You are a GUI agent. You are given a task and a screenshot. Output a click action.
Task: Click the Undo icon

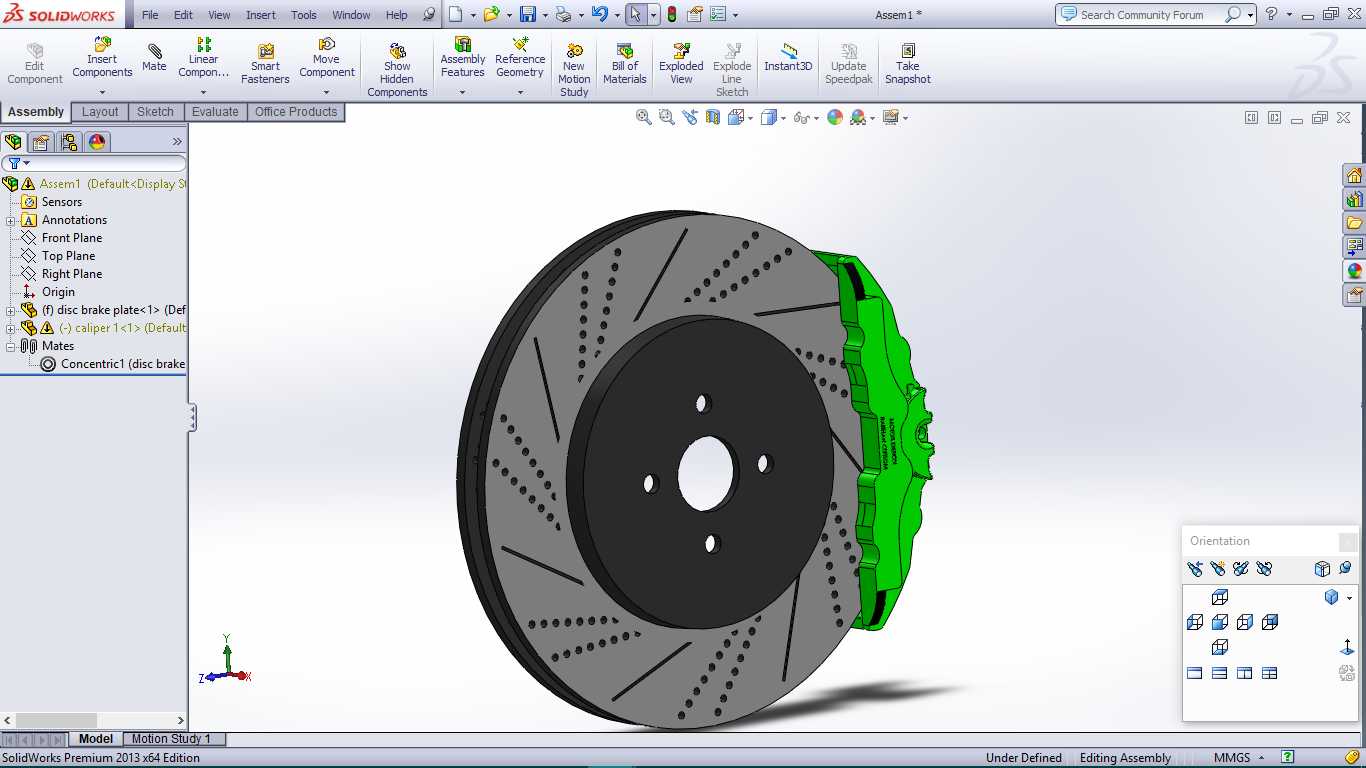coord(598,14)
